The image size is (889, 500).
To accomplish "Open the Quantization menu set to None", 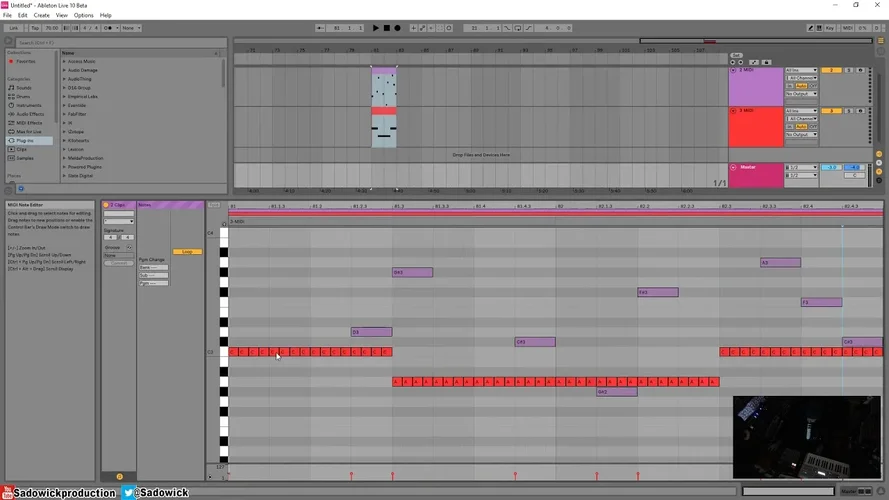I will coord(131,28).
